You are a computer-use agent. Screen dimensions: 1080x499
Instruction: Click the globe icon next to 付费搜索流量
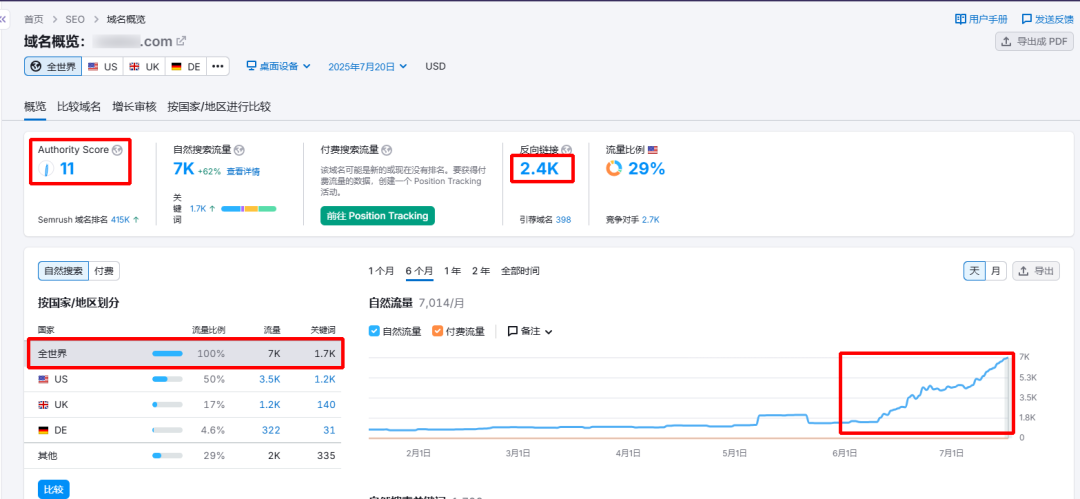[386, 150]
